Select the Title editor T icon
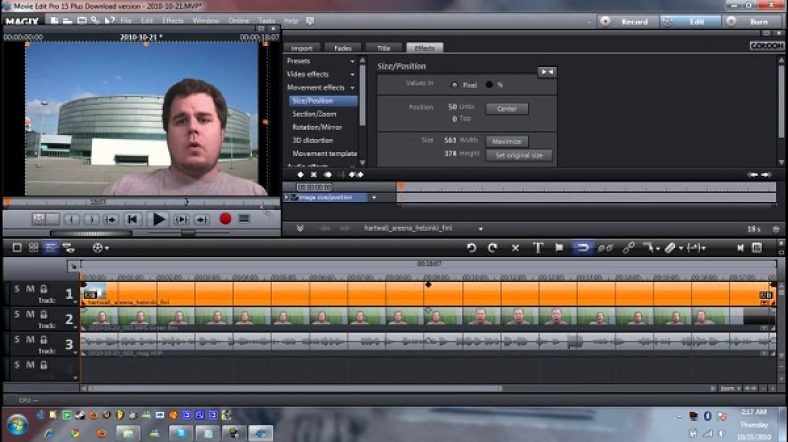 [537, 247]
